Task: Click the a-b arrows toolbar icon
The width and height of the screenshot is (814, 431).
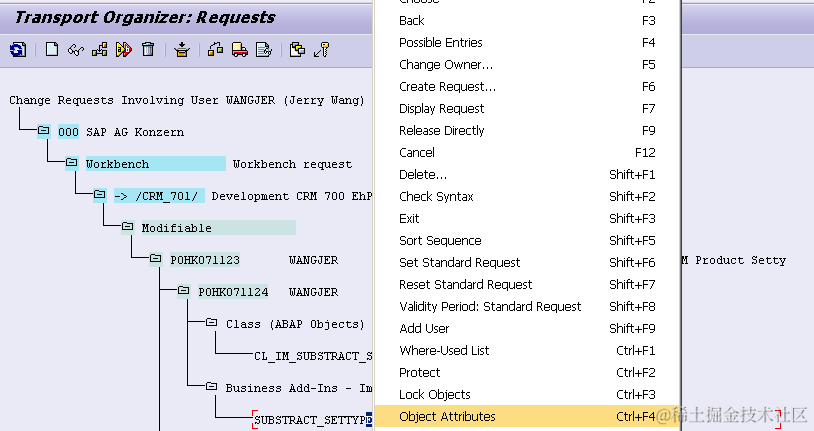Action: tap(124, 50)
